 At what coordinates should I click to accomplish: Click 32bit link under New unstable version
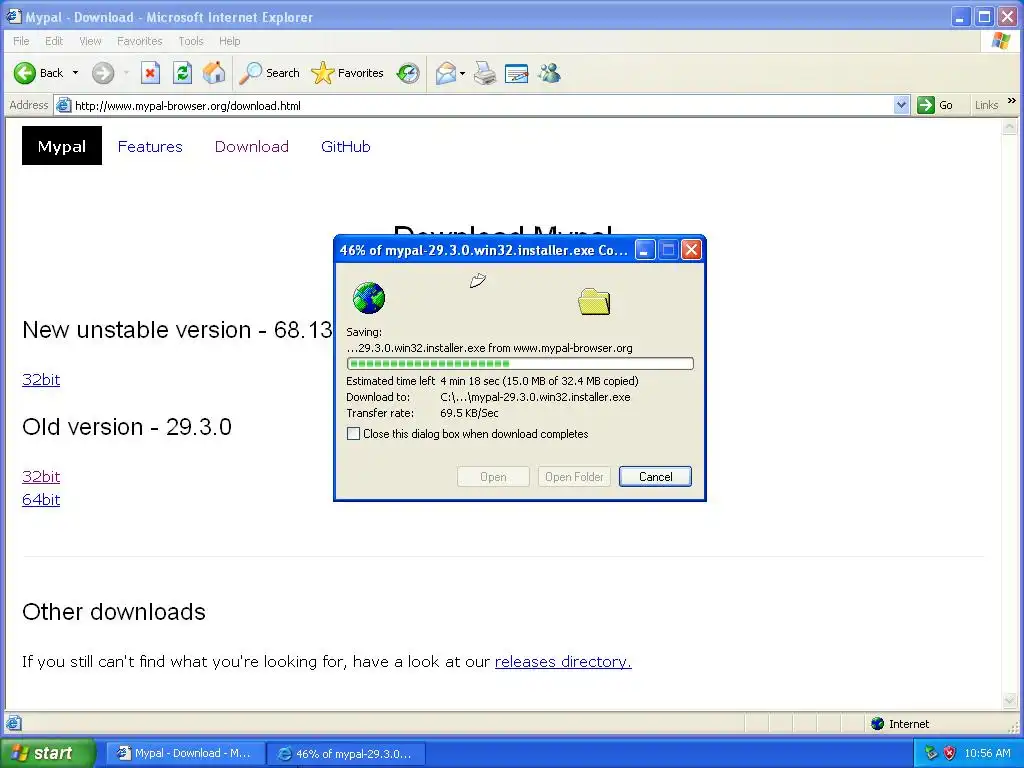[x=41, y=379]
